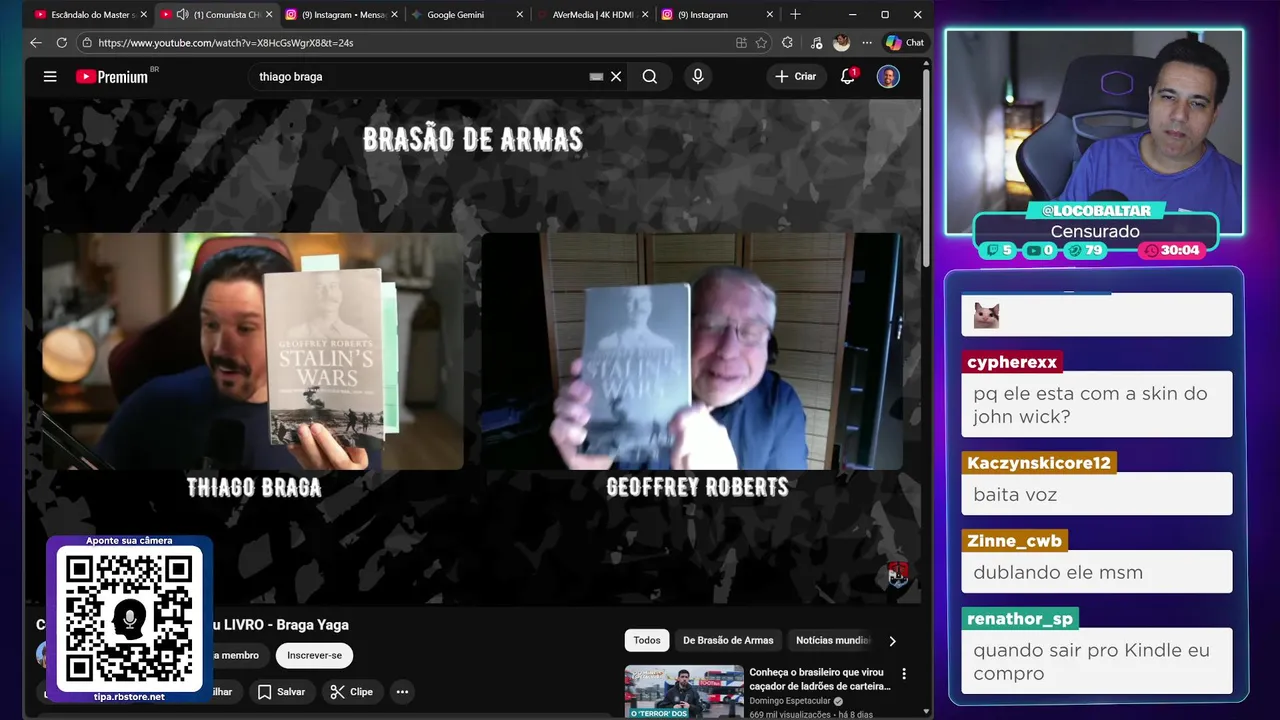This screenshot has height=720, width=1280.
Task: Run the YouTube search magnifier button
Action: point(650,76)
